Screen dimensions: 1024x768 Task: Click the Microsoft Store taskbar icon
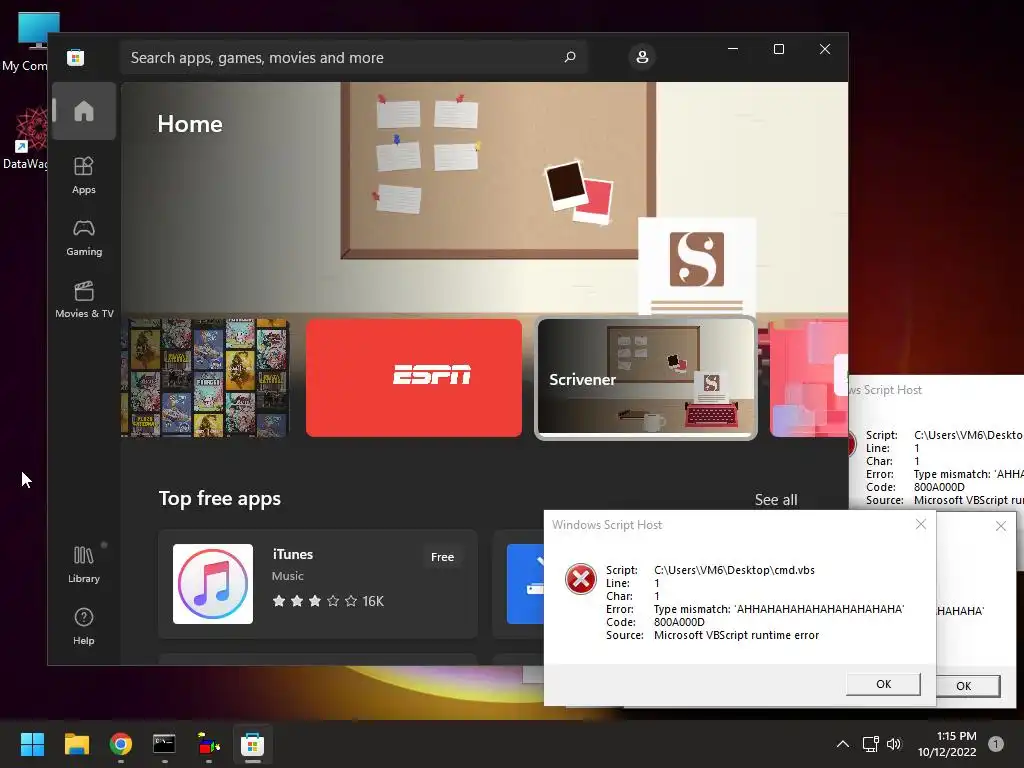coord(252,744)
